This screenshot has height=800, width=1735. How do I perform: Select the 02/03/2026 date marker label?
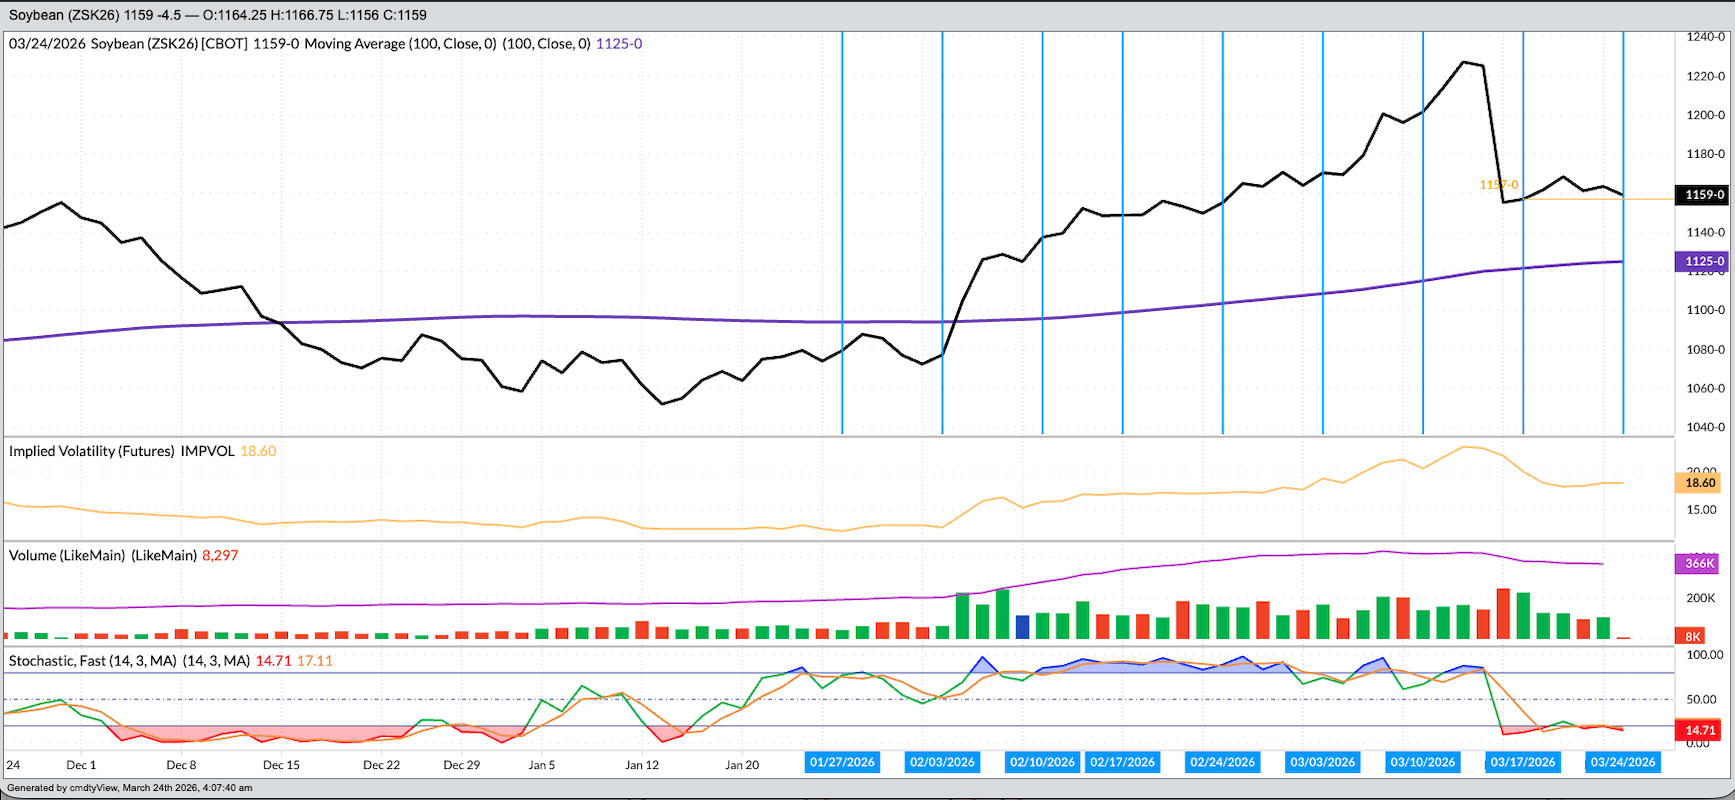[942, 762]
